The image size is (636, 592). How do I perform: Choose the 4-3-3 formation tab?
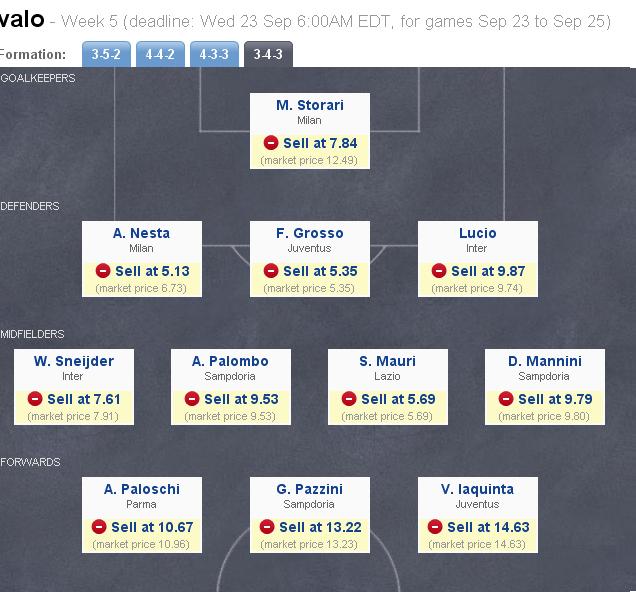(213, 55)
